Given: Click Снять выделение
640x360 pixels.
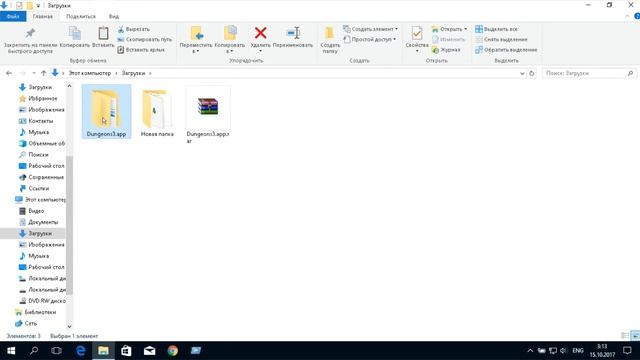Looking at the screenshot, I should 501,40.
